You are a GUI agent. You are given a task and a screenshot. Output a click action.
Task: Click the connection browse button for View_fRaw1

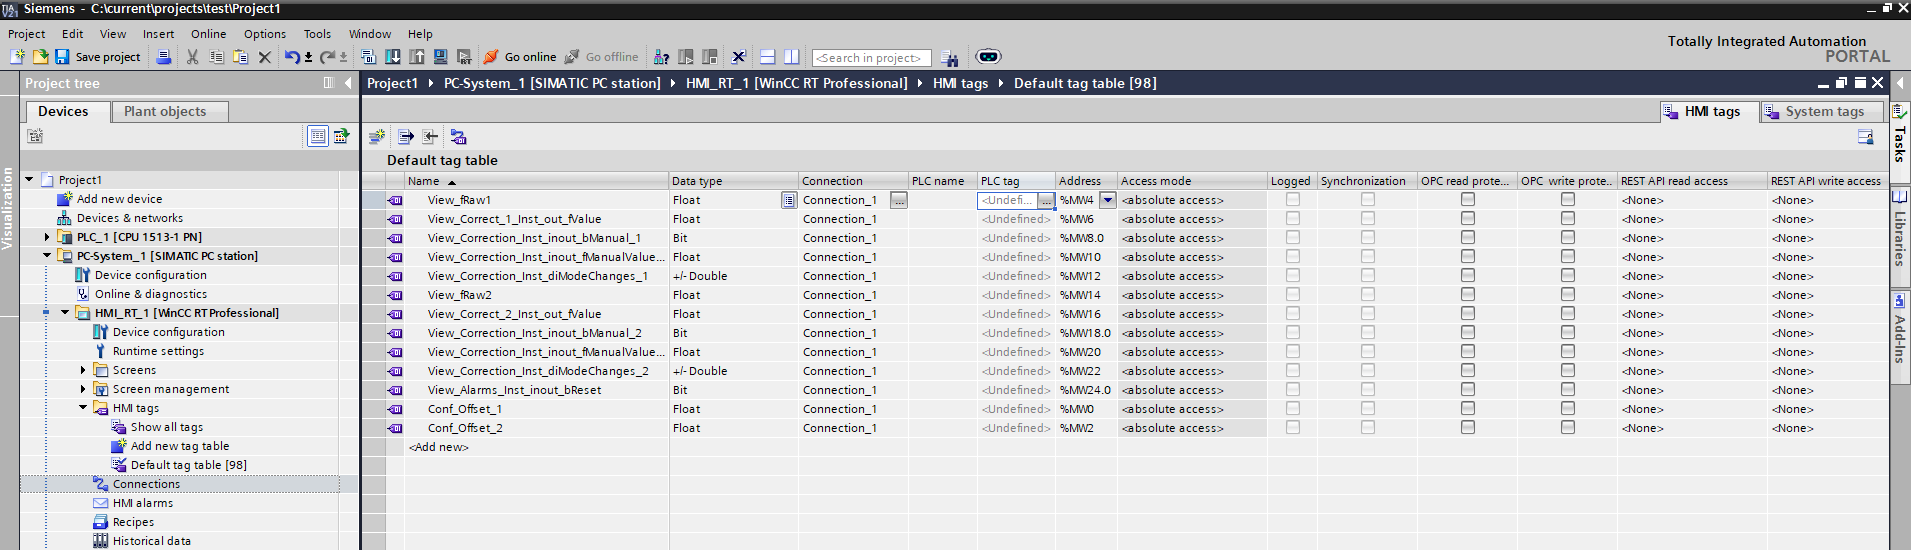899,200
